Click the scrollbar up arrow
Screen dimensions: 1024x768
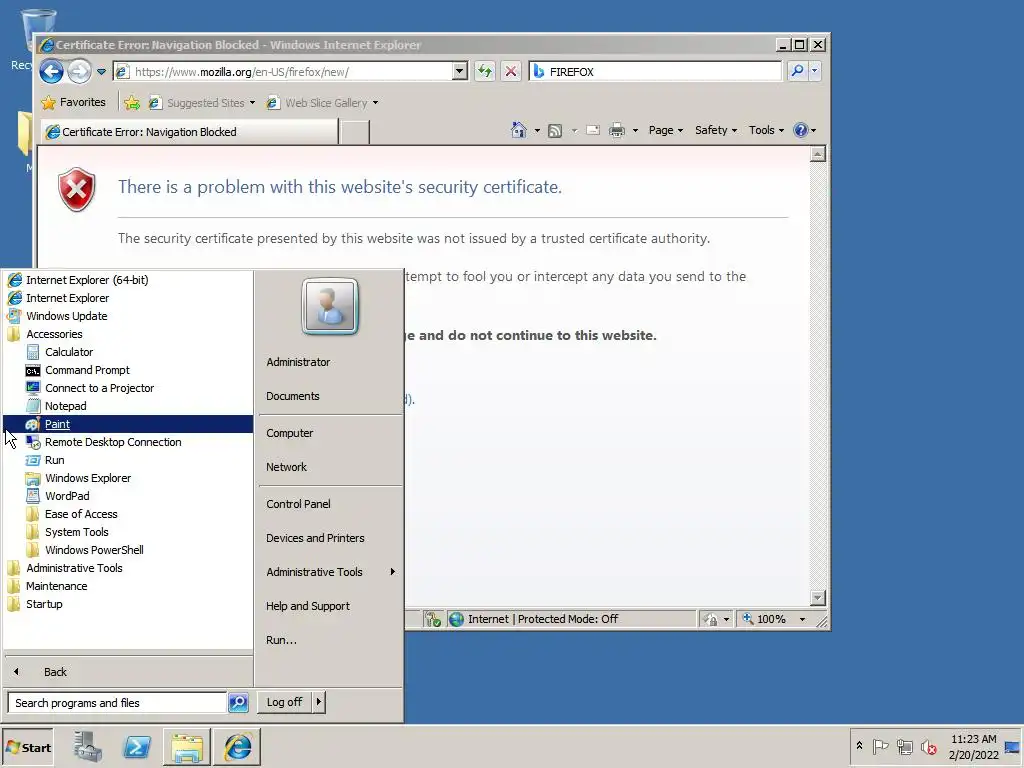818,154
